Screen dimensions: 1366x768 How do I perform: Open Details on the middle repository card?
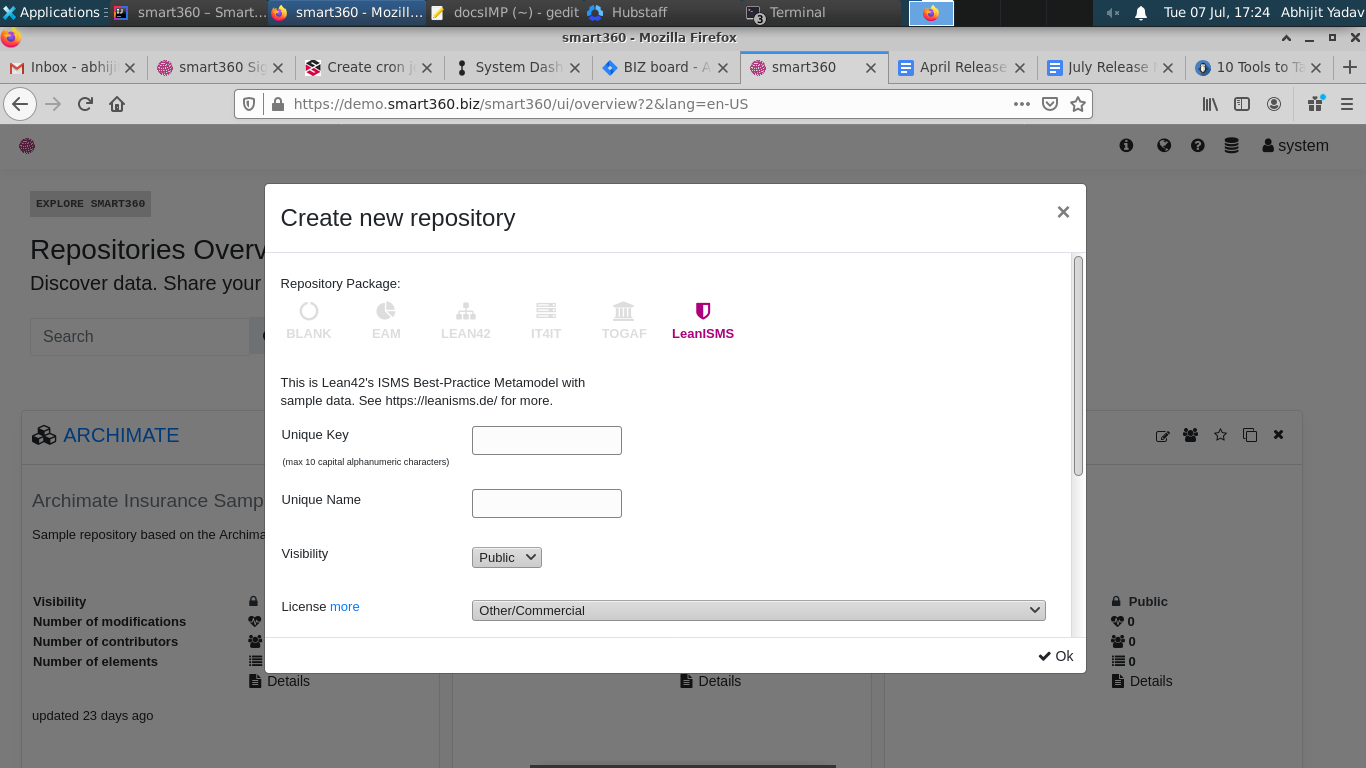(x=711, y=681)
